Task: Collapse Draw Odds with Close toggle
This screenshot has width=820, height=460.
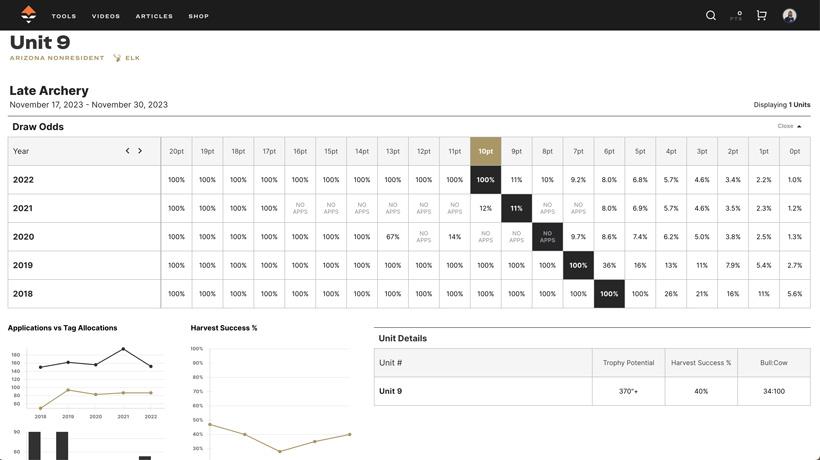Action: 789,126
